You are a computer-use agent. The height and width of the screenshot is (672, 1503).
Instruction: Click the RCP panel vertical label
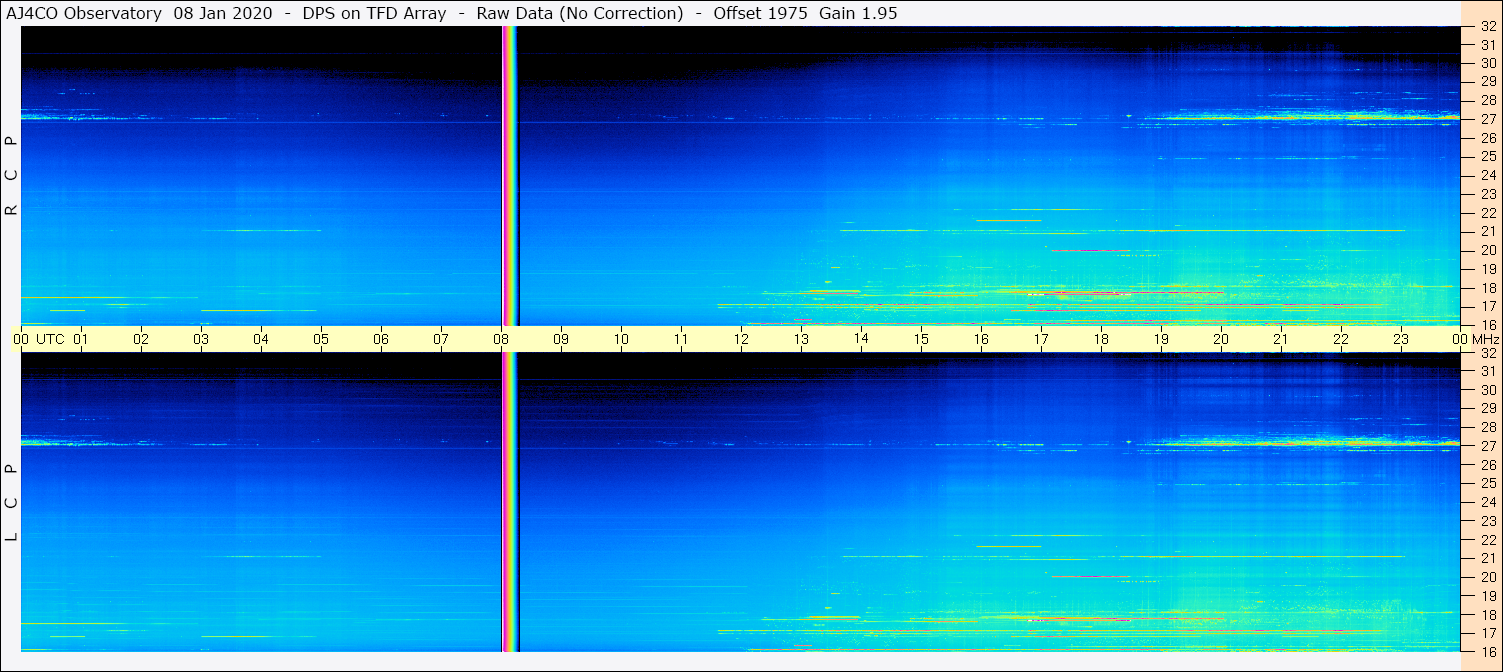(12, 175)
